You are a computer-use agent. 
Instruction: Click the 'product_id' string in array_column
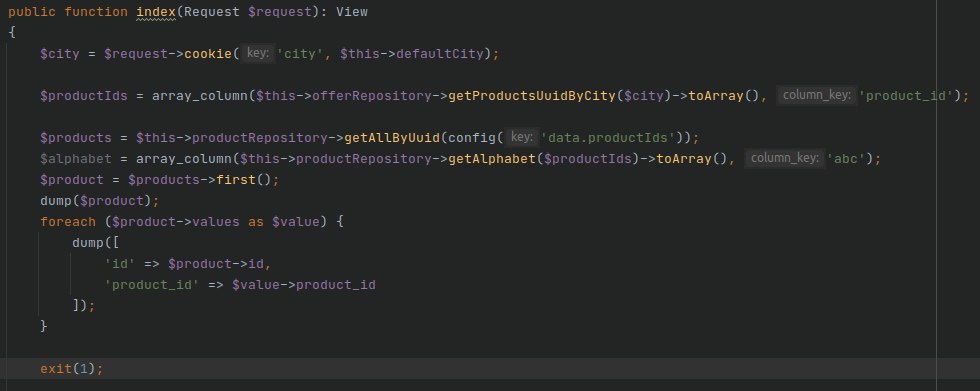(x=906, y=96)
